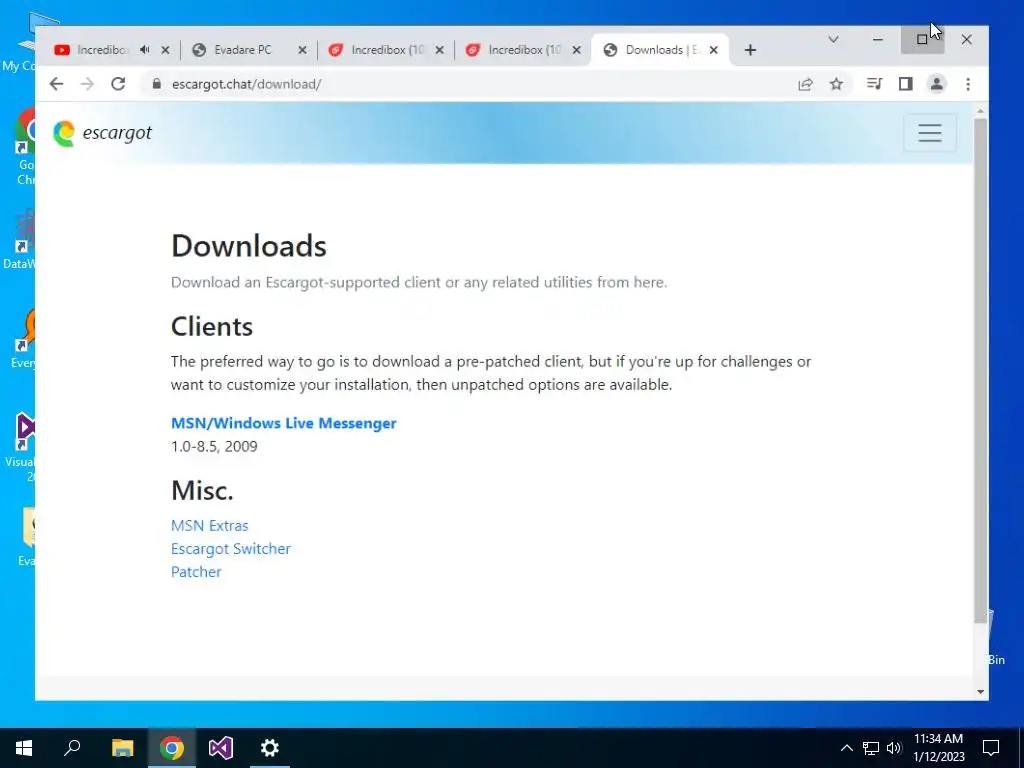Viewport: 1024px width, 768px height.
Task: Click the forward navigation arrow
Action: (x=87, y=84)
